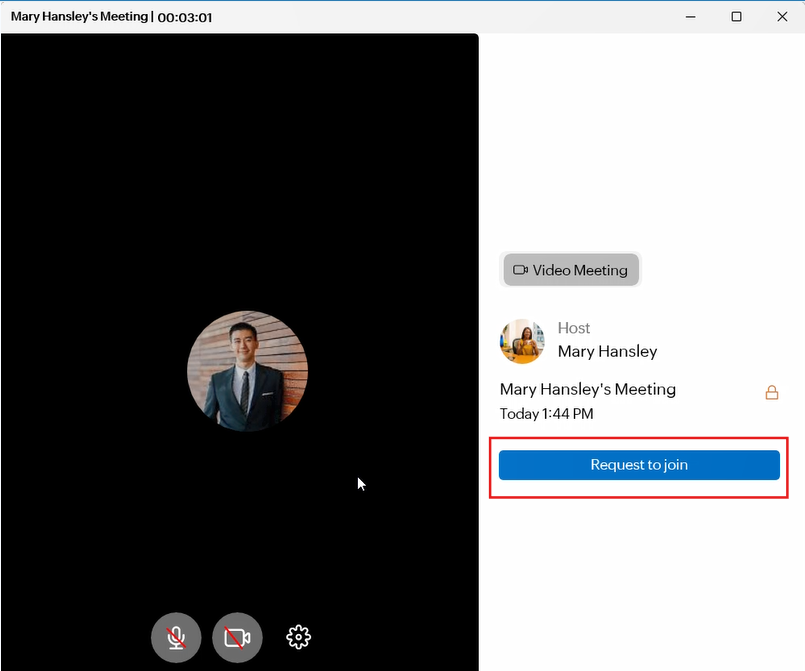Click the orange lock icon
Screen dimensions: 805x671
771,393
